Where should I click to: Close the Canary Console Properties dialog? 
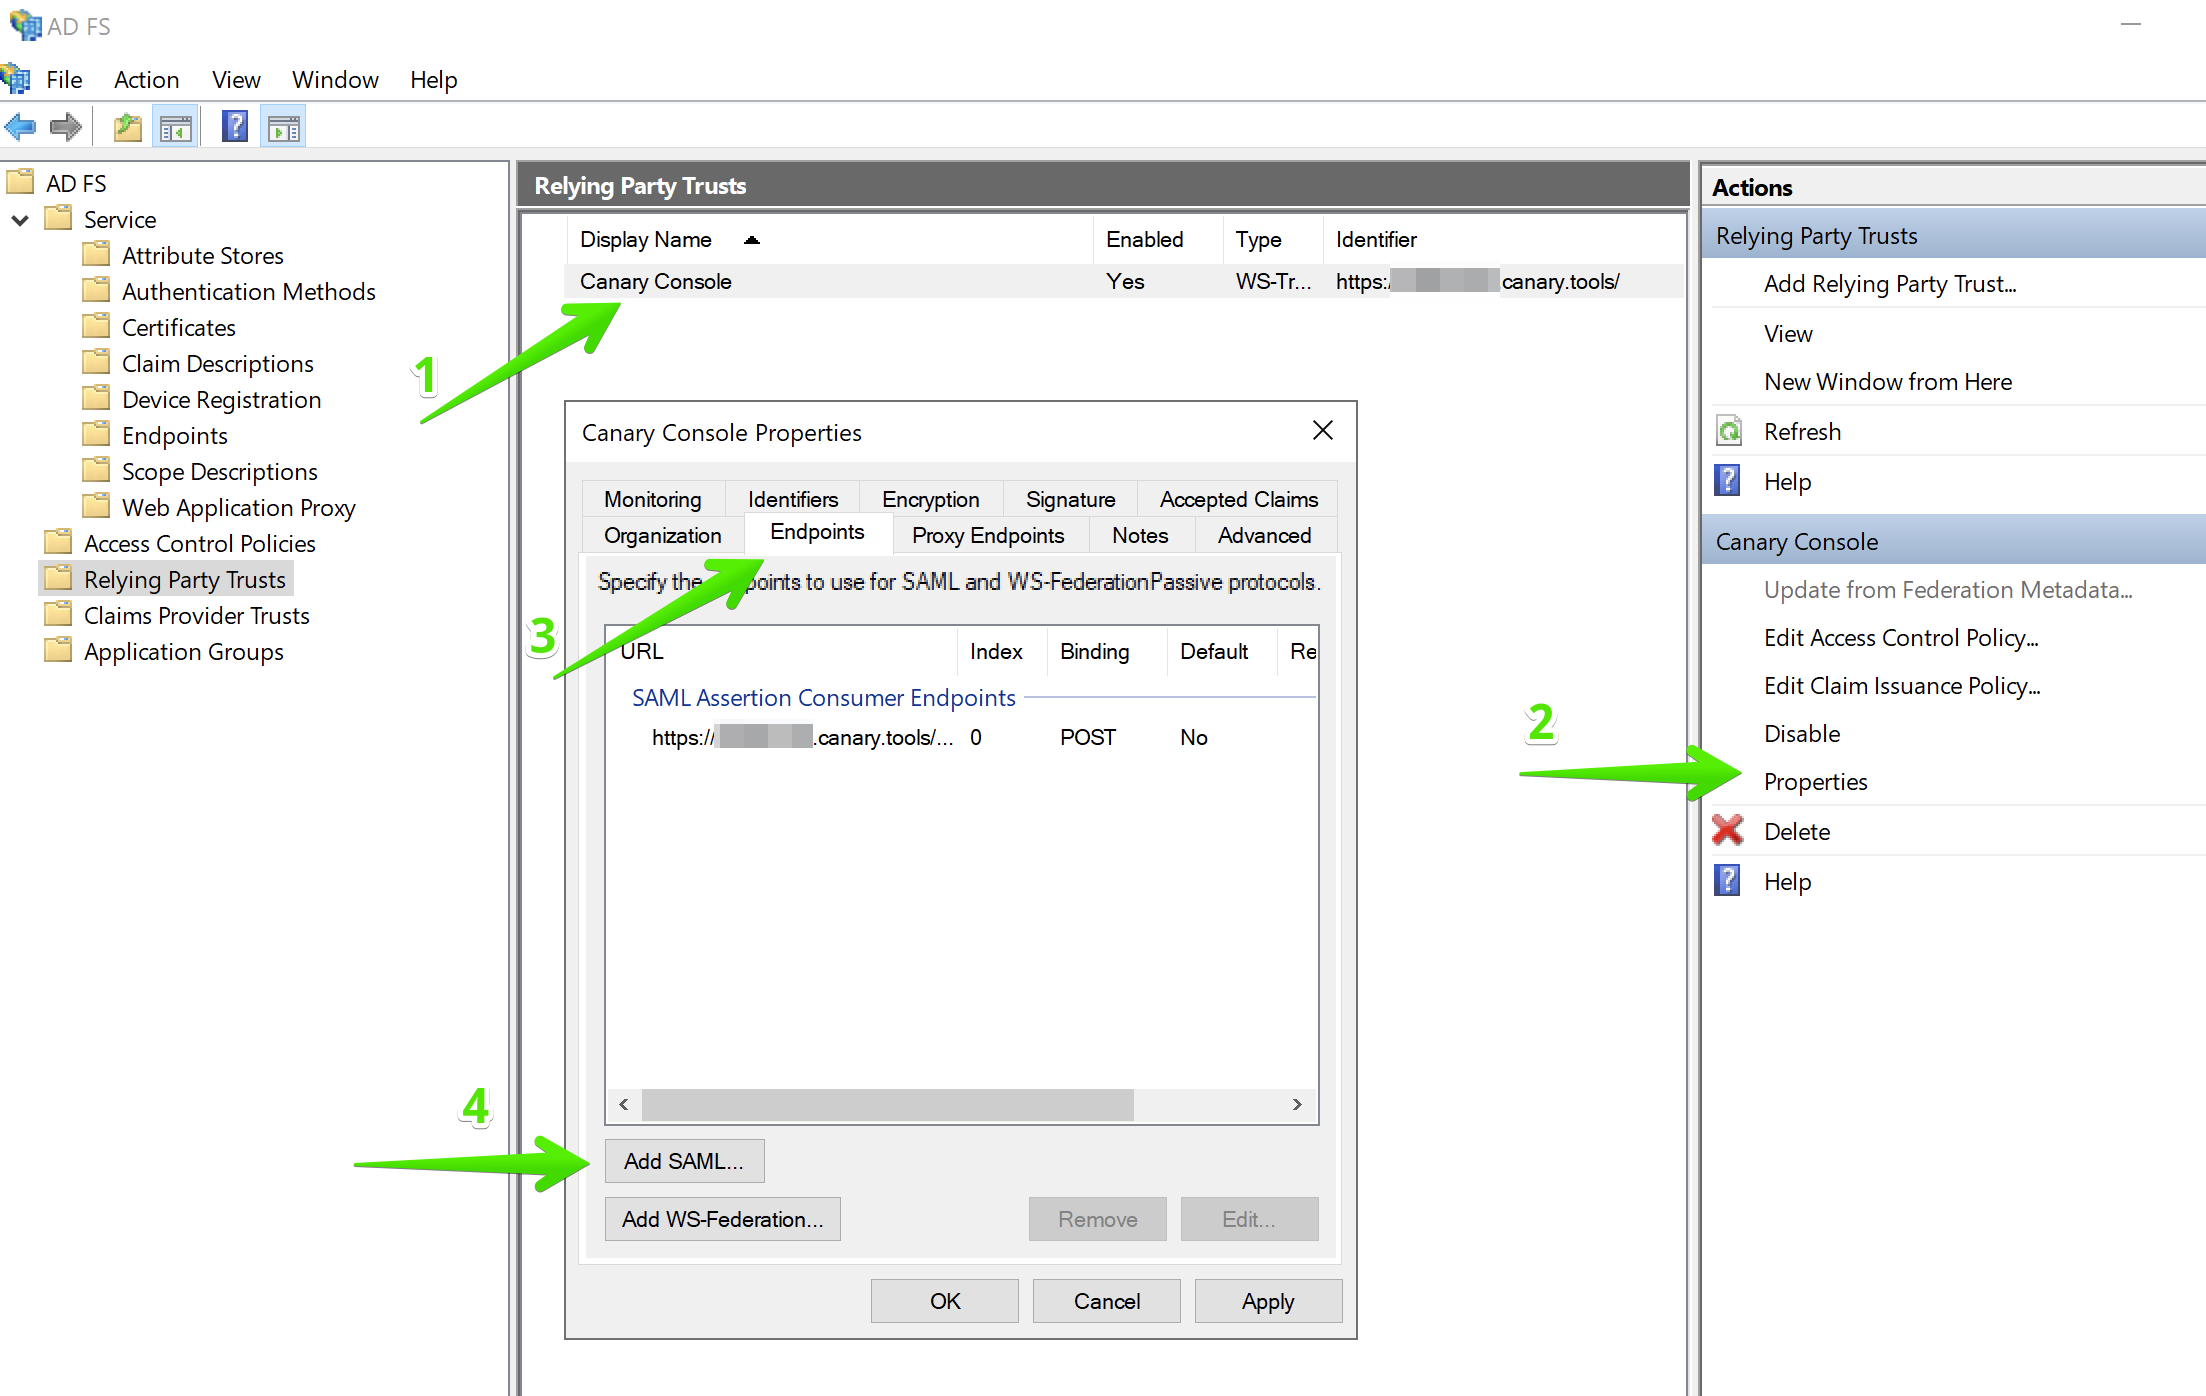(x=1322, y=430)
